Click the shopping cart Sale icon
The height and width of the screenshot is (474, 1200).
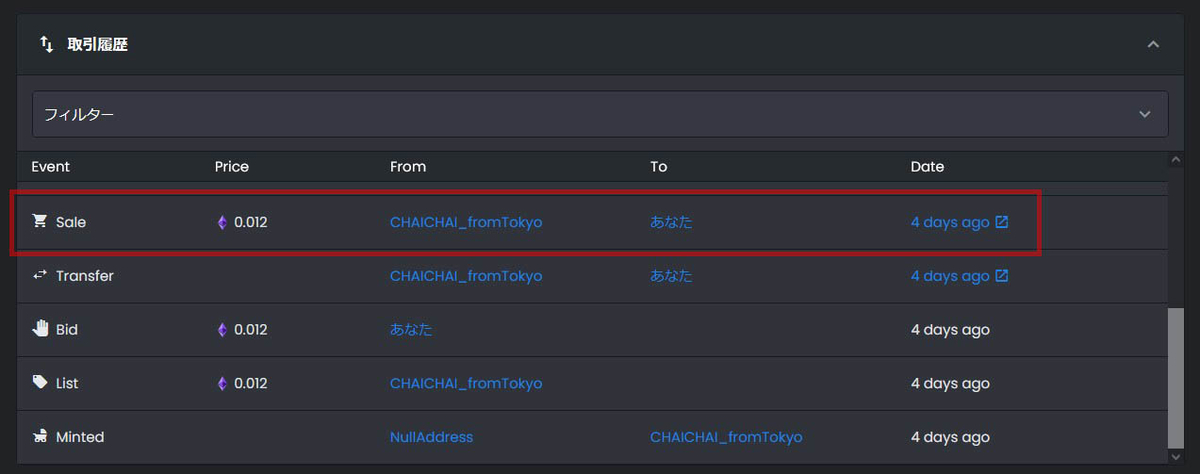(x=40, y=222)
